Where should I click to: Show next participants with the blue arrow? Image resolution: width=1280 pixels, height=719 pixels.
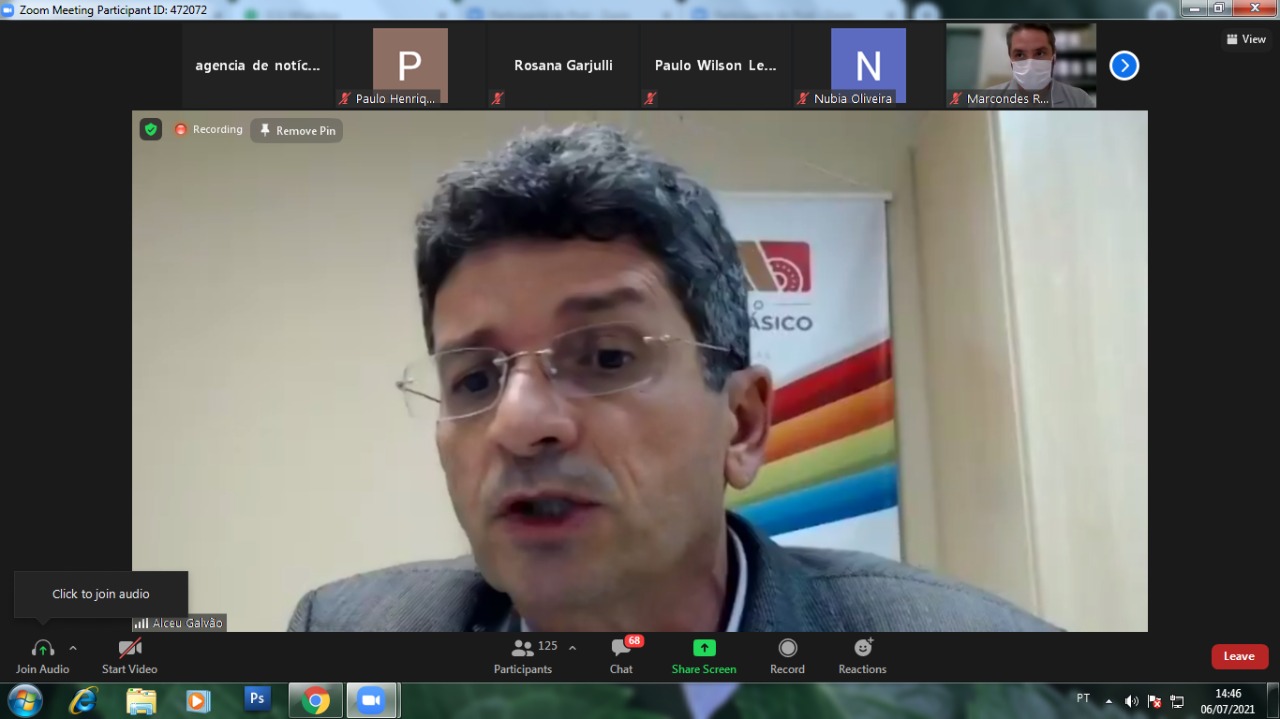pyautogui.click(x=1124, y=66)
